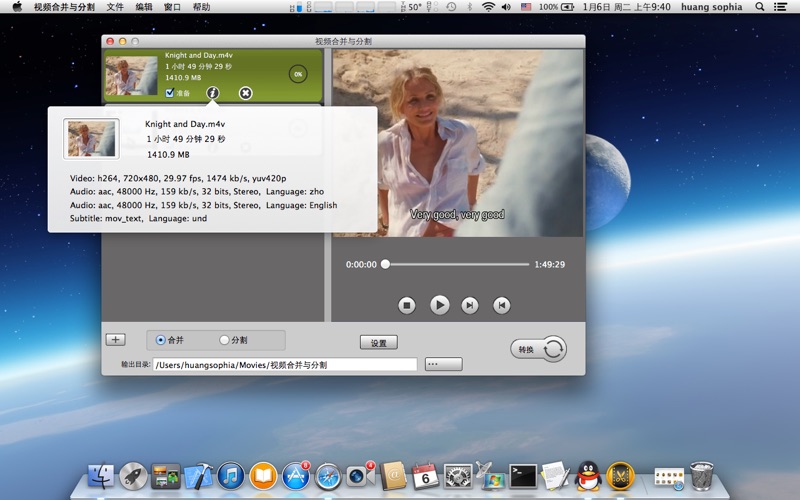Screen dimensions: 800x500
Task: Open the 帮助 menu
Action: [202, 7]
